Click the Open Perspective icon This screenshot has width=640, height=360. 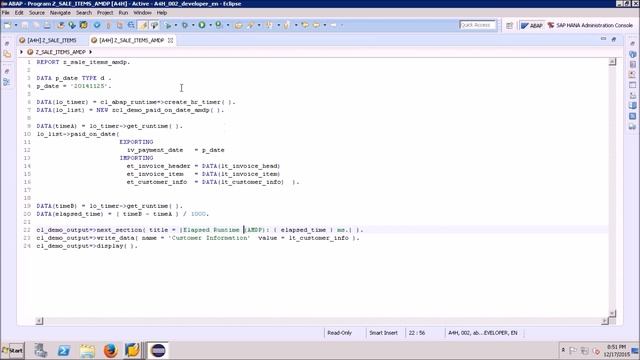coord(509,25)
